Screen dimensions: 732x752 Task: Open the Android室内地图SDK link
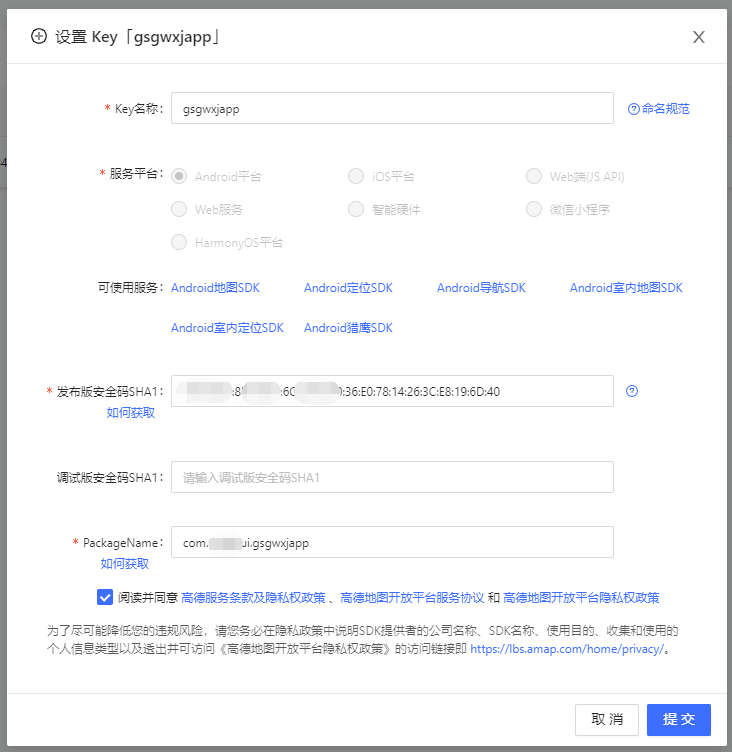[x=626, y=288]
